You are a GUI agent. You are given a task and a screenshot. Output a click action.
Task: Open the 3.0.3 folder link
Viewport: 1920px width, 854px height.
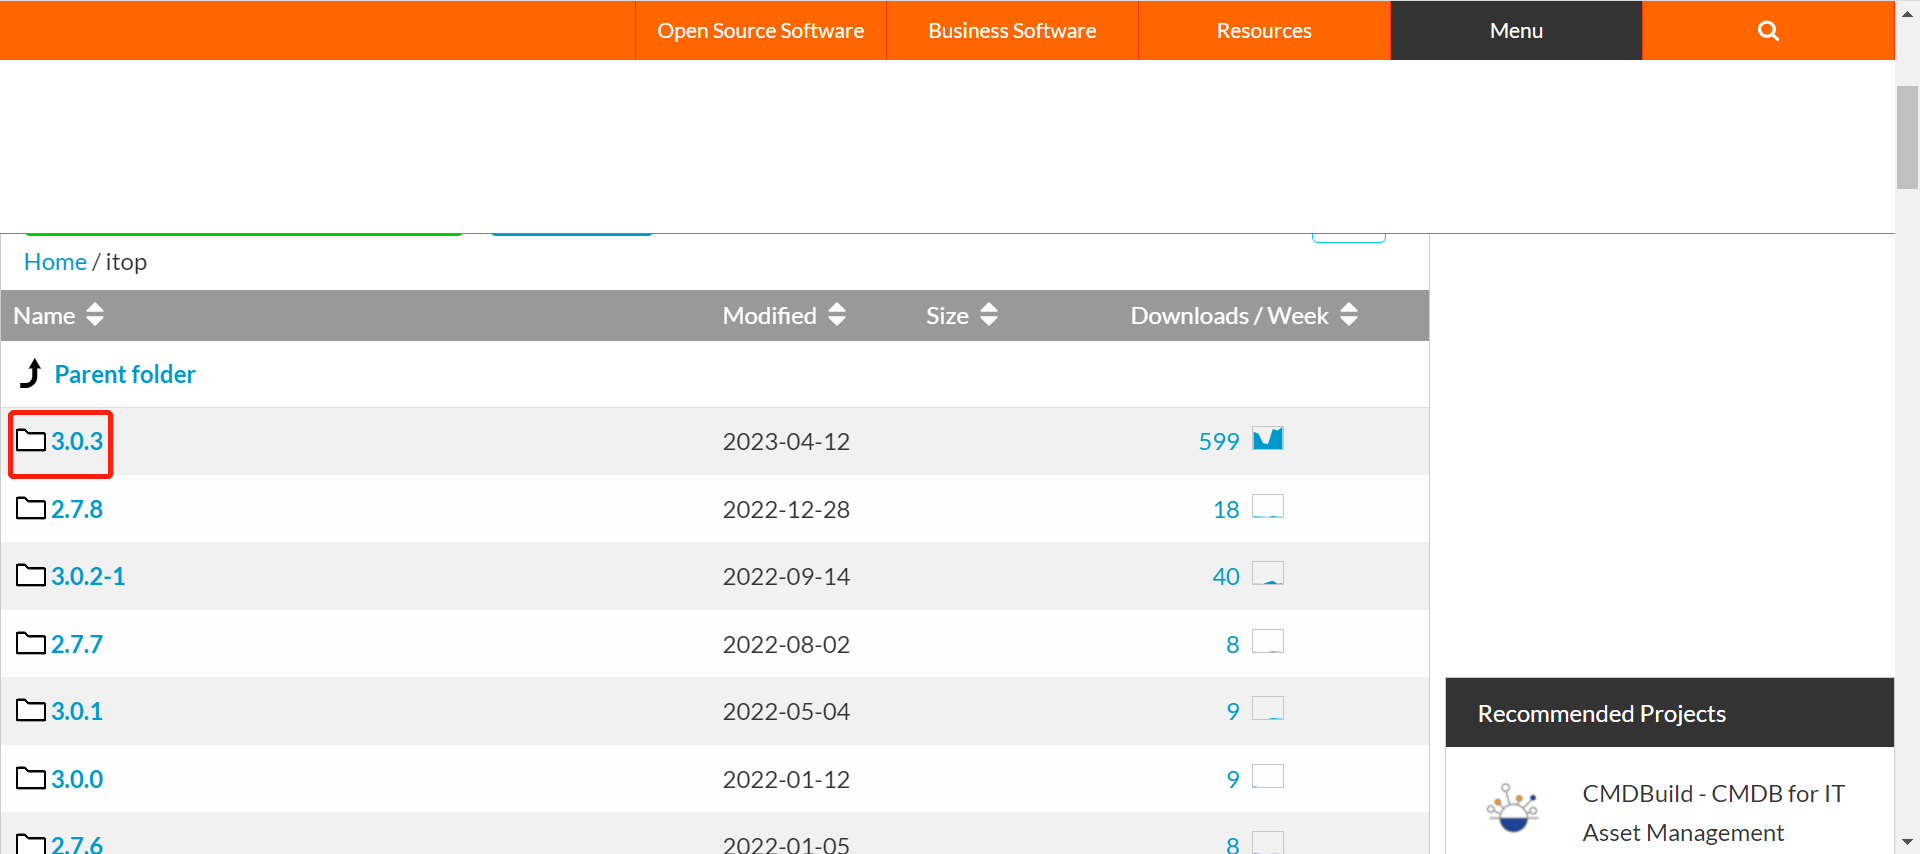click(x=77, y=441)
